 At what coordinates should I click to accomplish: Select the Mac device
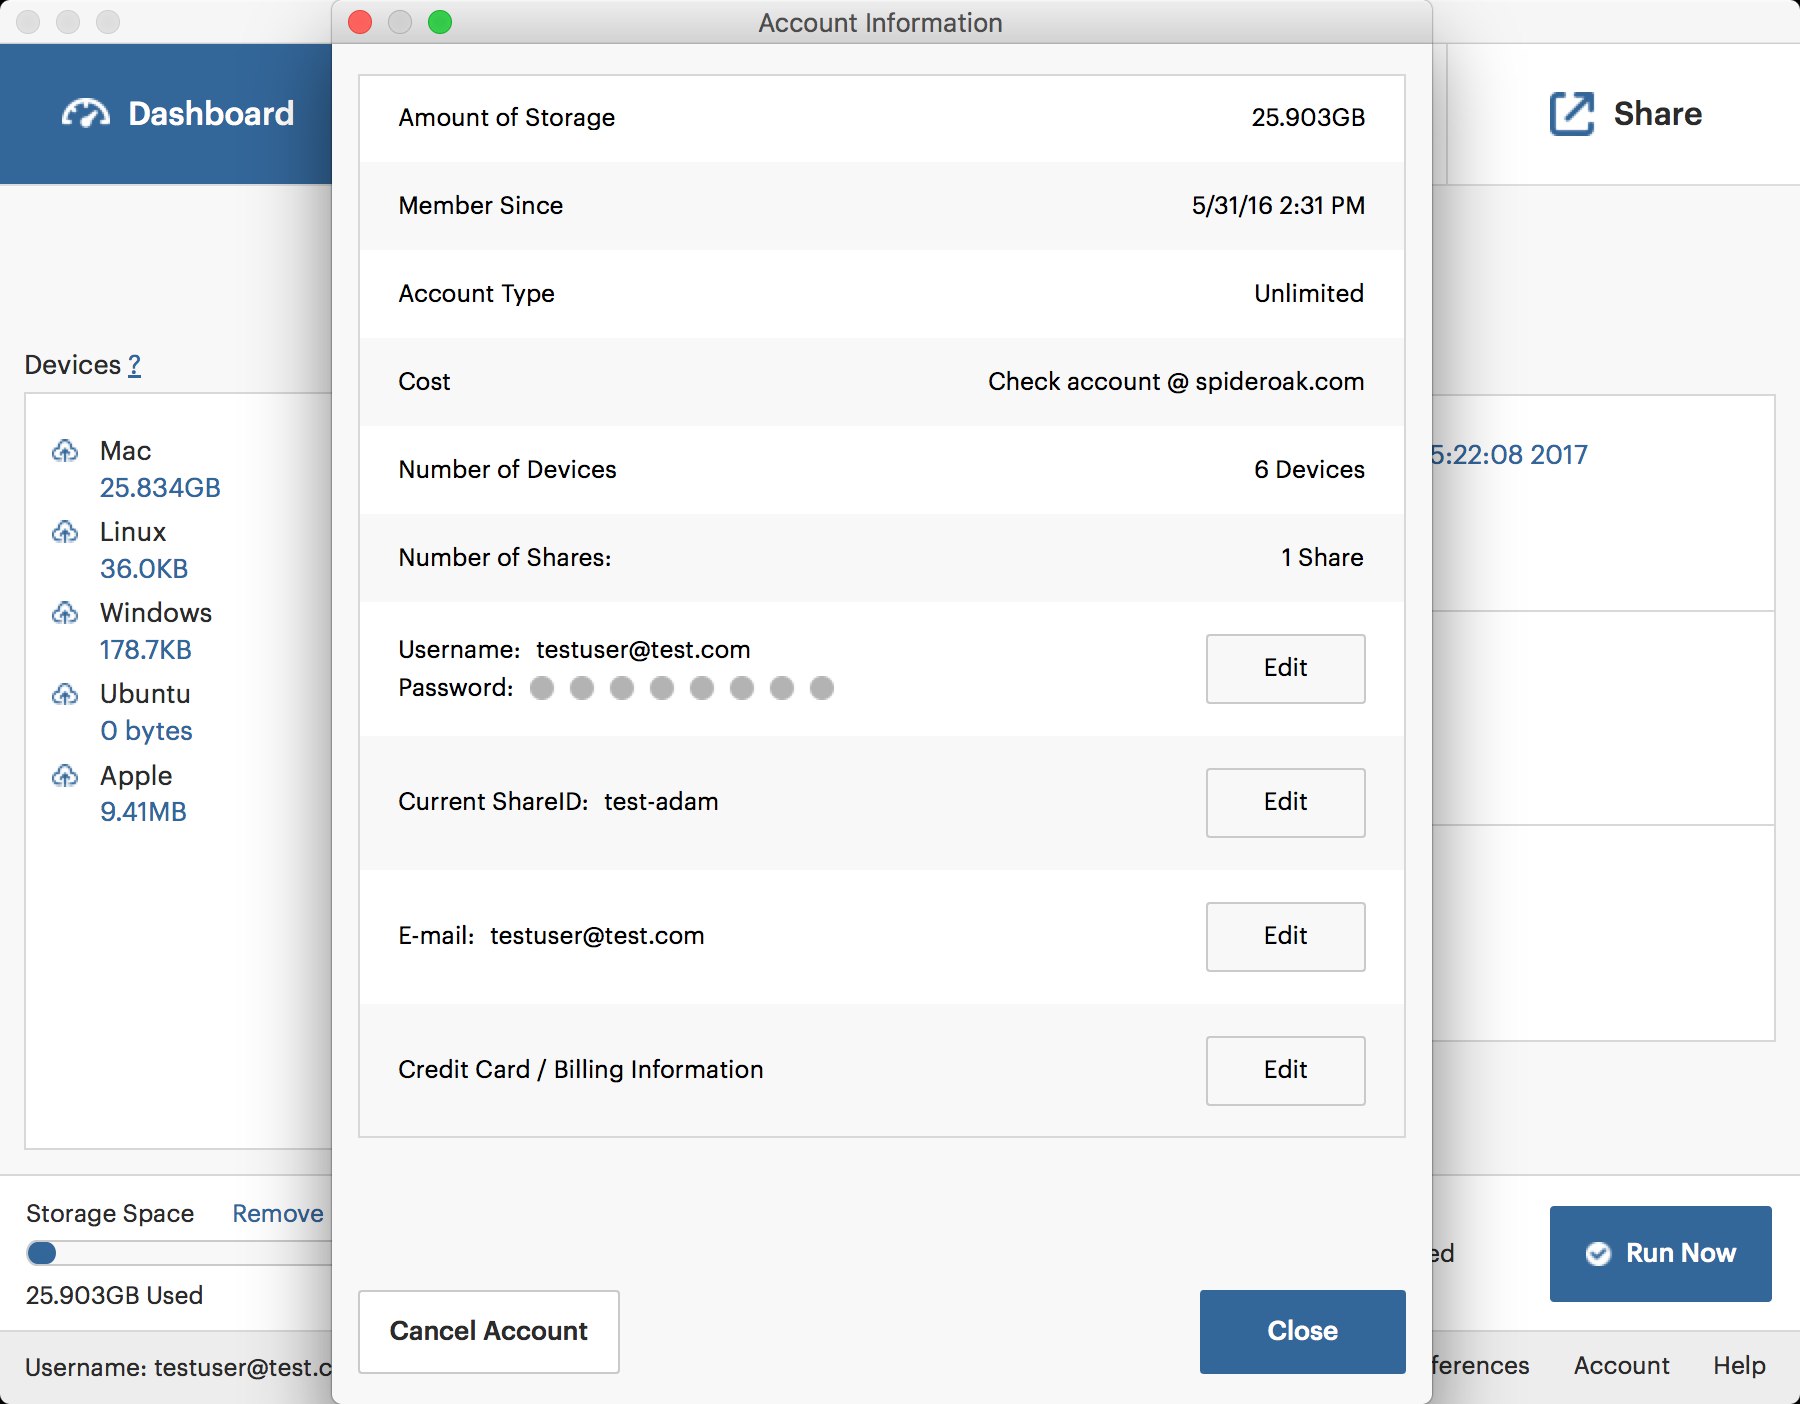click(x=125, y=451)
